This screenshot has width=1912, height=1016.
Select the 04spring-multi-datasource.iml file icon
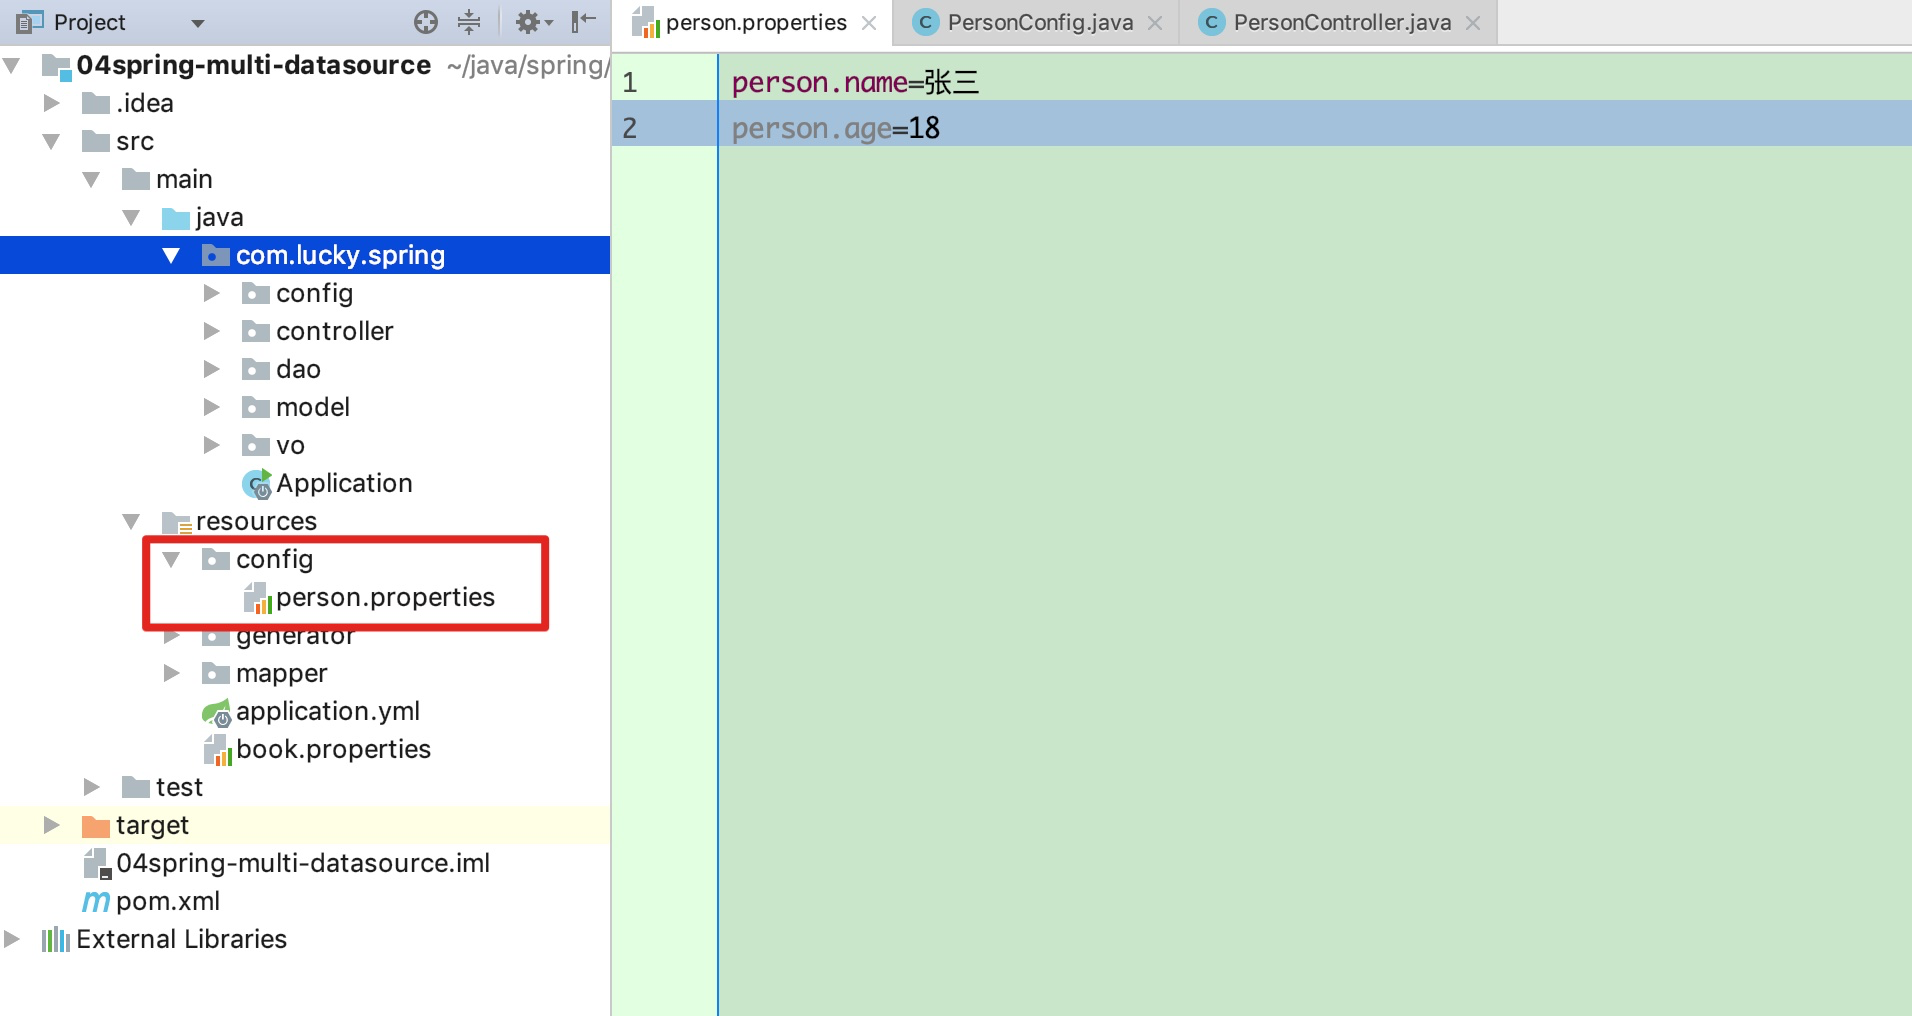click(97, 864)
